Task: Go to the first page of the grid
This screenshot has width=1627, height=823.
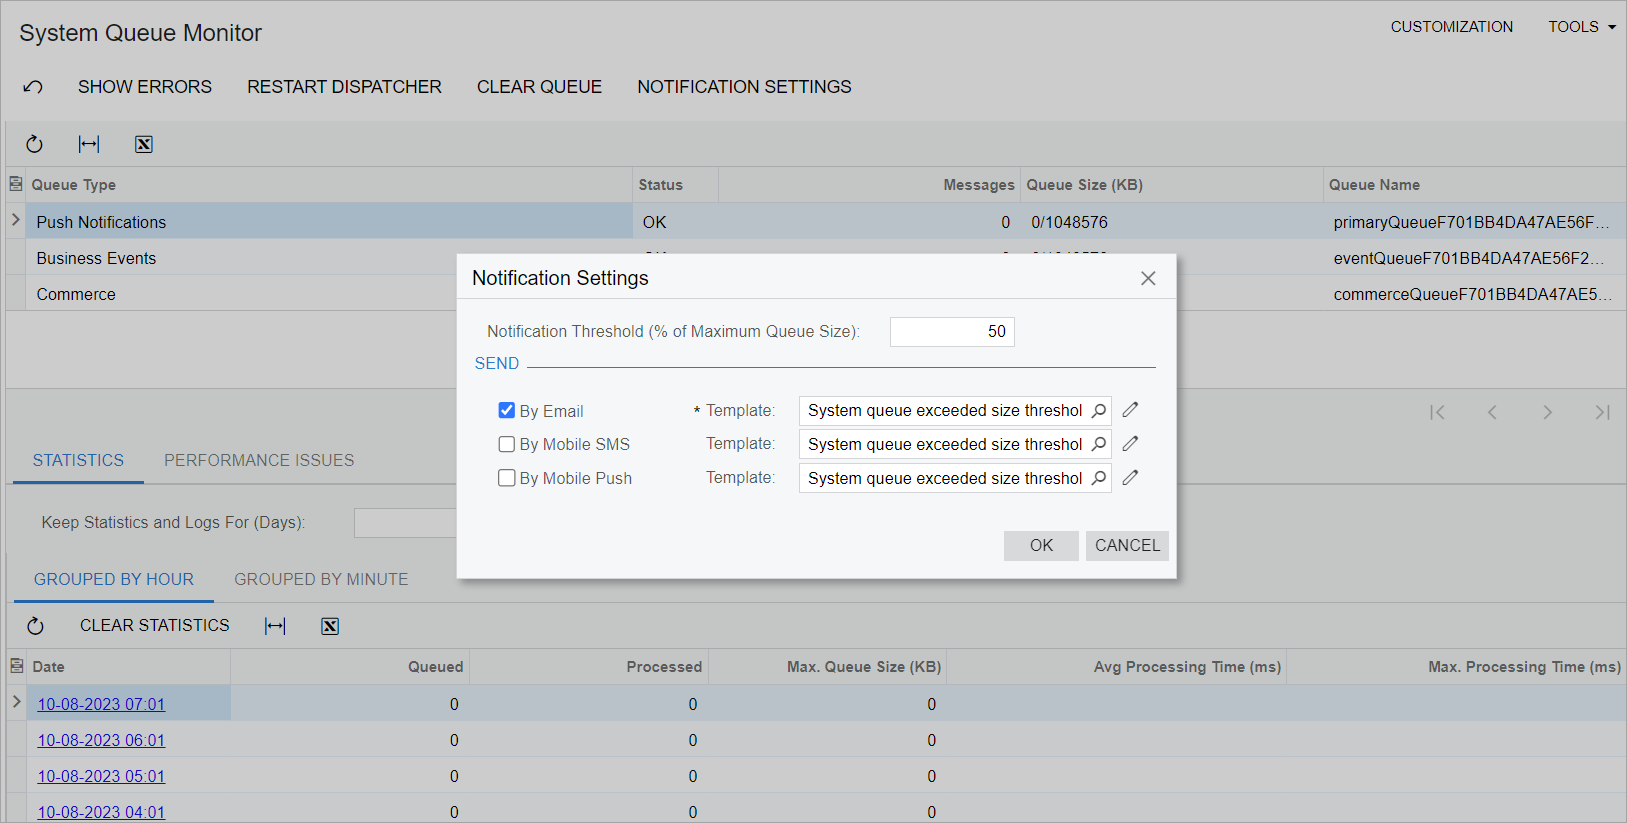Action: click(x=1437, y=412)
